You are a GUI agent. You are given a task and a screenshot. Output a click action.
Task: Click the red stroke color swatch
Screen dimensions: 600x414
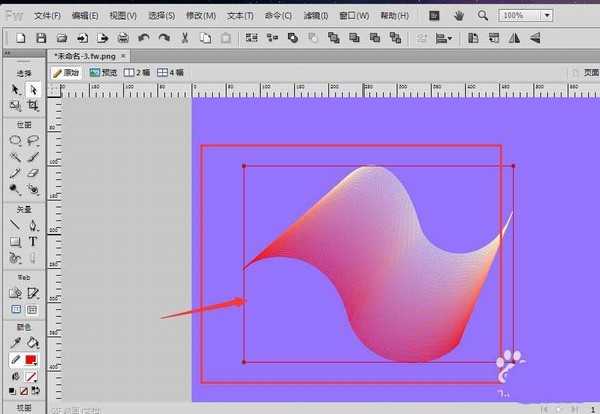point(32,360)
